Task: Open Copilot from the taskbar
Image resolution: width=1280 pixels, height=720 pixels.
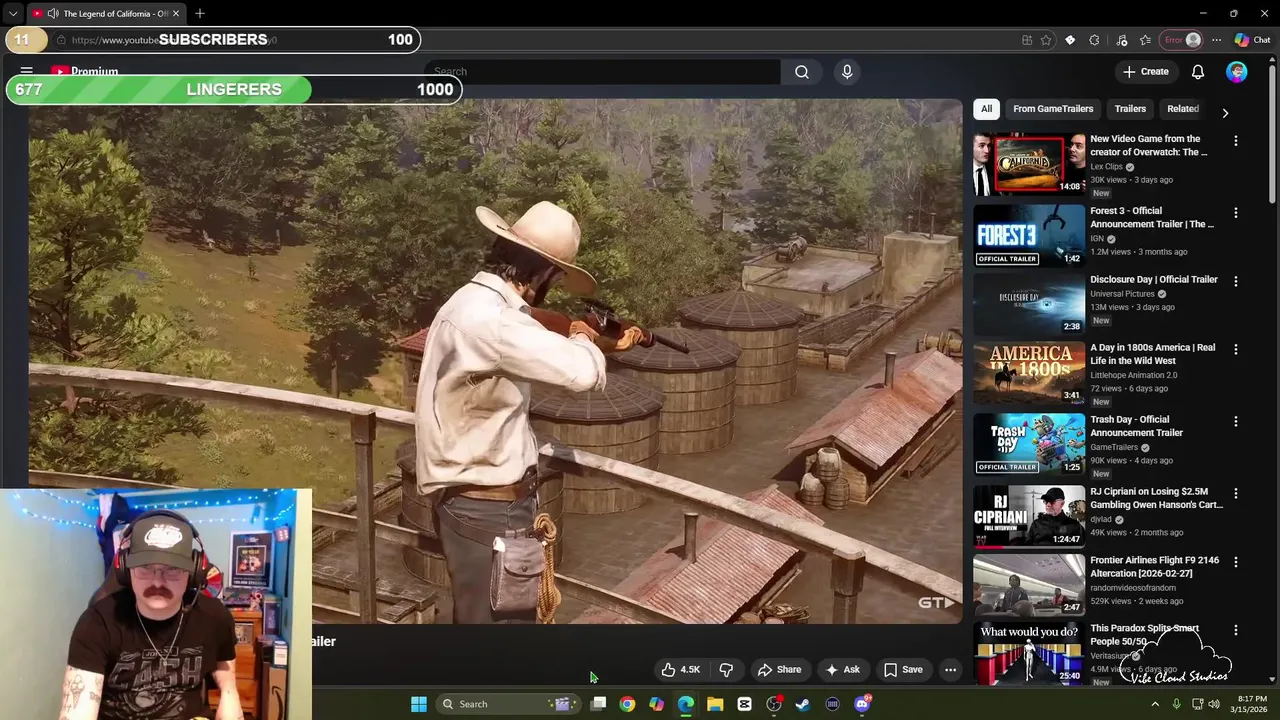Action: [x=656, y=704]
